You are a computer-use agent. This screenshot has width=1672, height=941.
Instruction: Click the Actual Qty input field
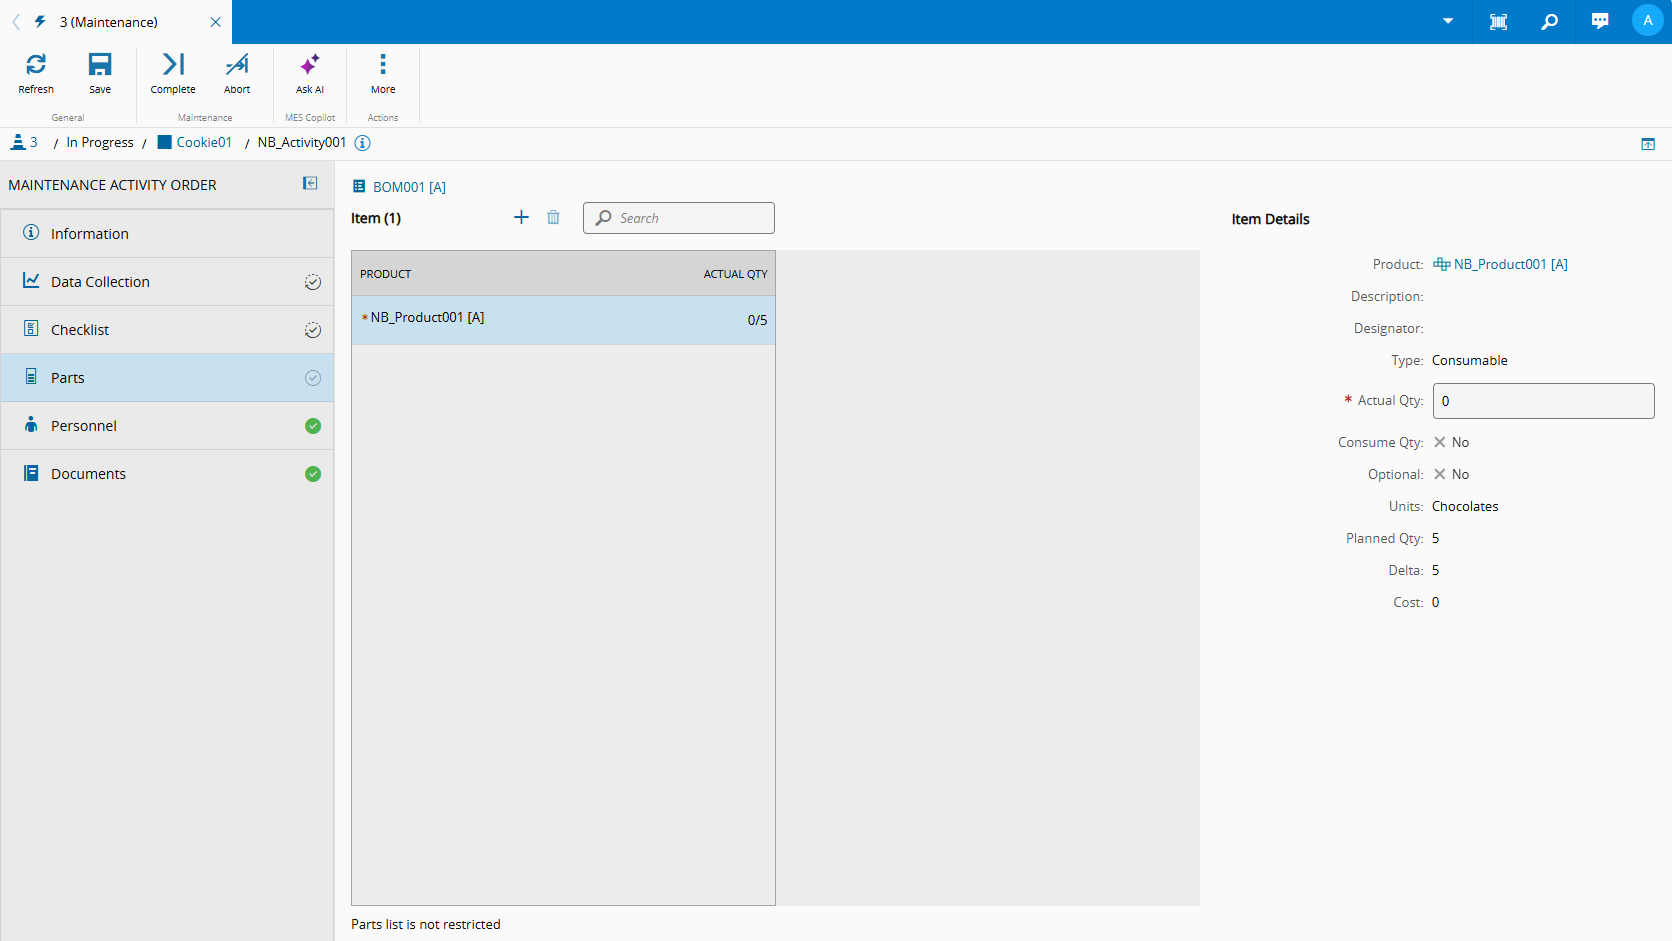[x=1543, y=401]
